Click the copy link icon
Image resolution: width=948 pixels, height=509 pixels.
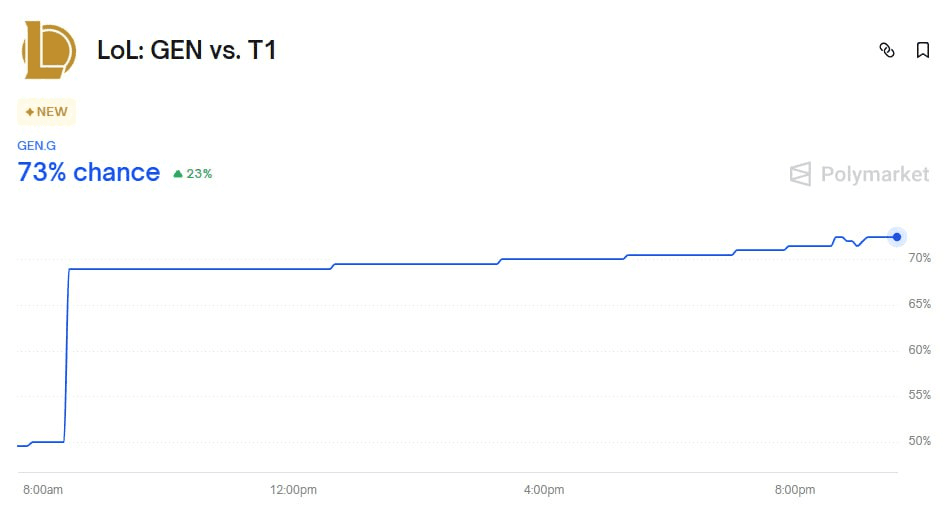[x=886, y=50]
